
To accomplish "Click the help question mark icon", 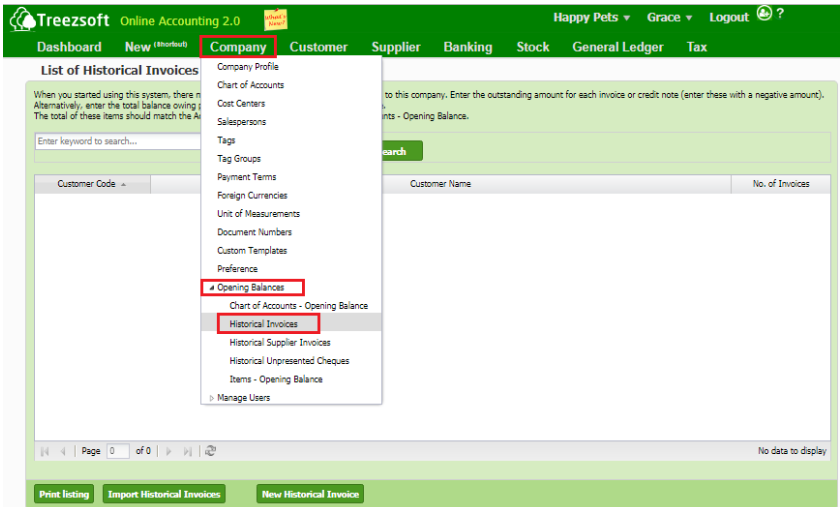I will [780, 14].
